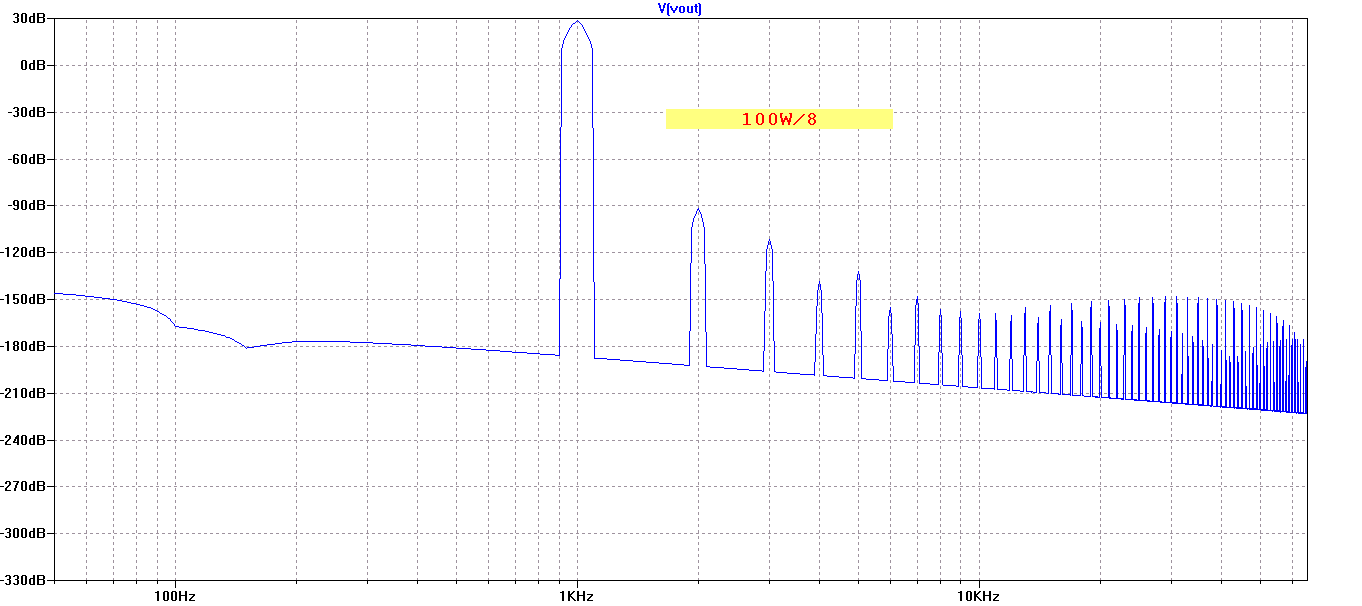
Task: Click the -180dB axis label
Action: pyautogui.click(x=25, y=346)
